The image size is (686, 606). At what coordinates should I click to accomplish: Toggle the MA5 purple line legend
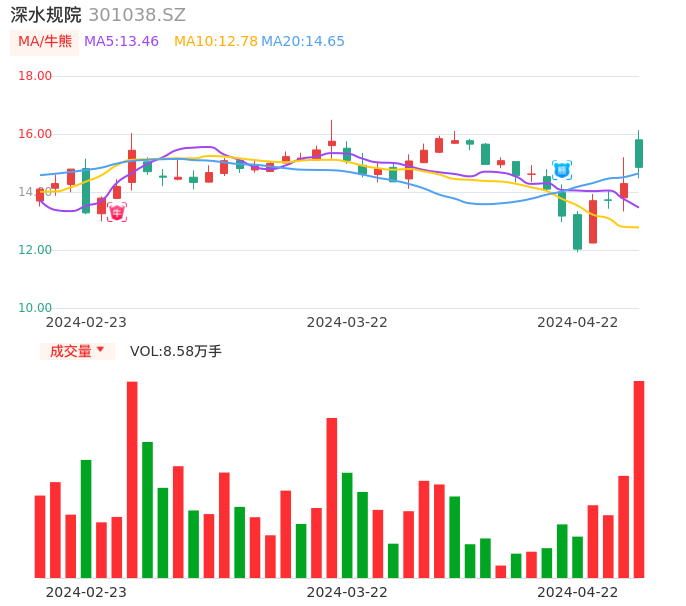(121, 42)
